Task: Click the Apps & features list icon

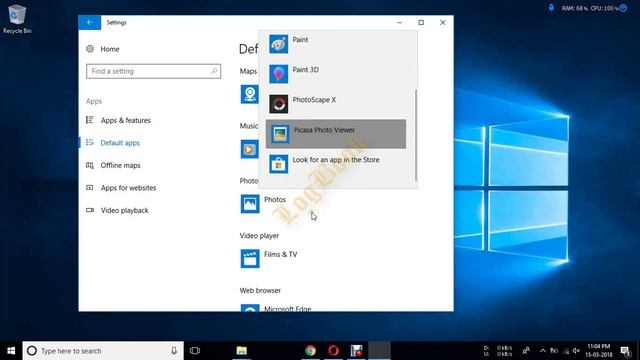Action: (x=90, y=120)
